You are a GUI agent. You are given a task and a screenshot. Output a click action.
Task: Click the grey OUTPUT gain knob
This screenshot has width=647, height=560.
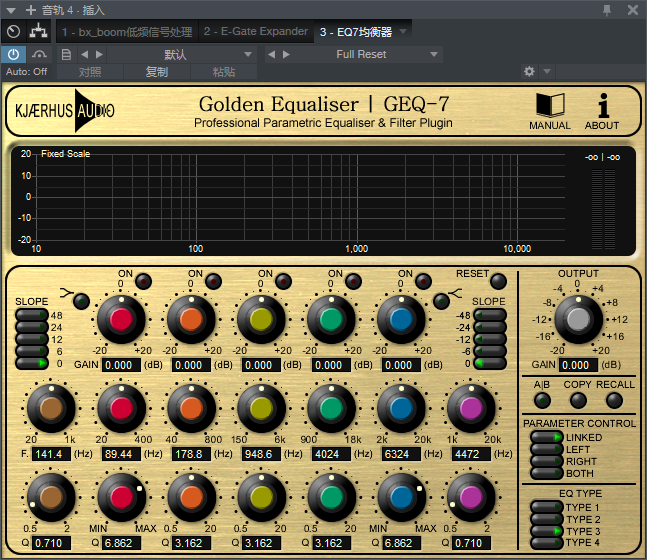coord(579,319)
